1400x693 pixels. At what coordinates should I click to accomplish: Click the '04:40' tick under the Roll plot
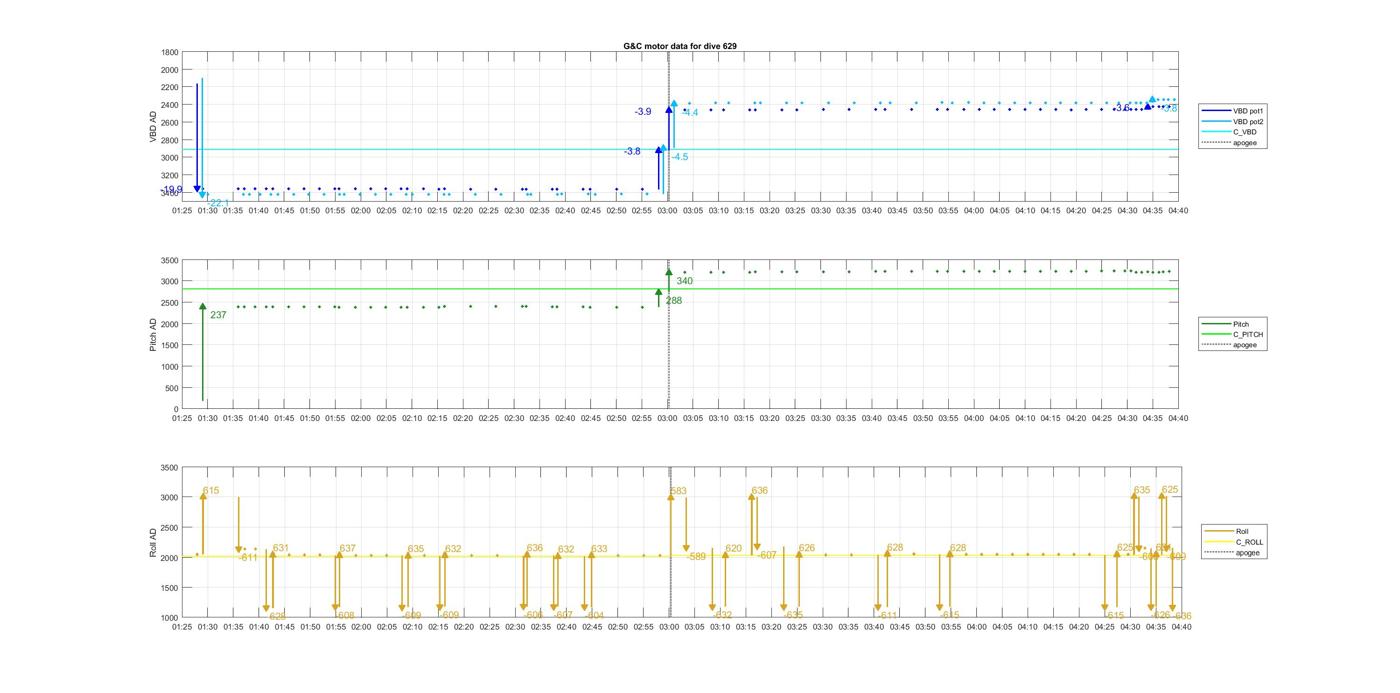pos(1179,627)
